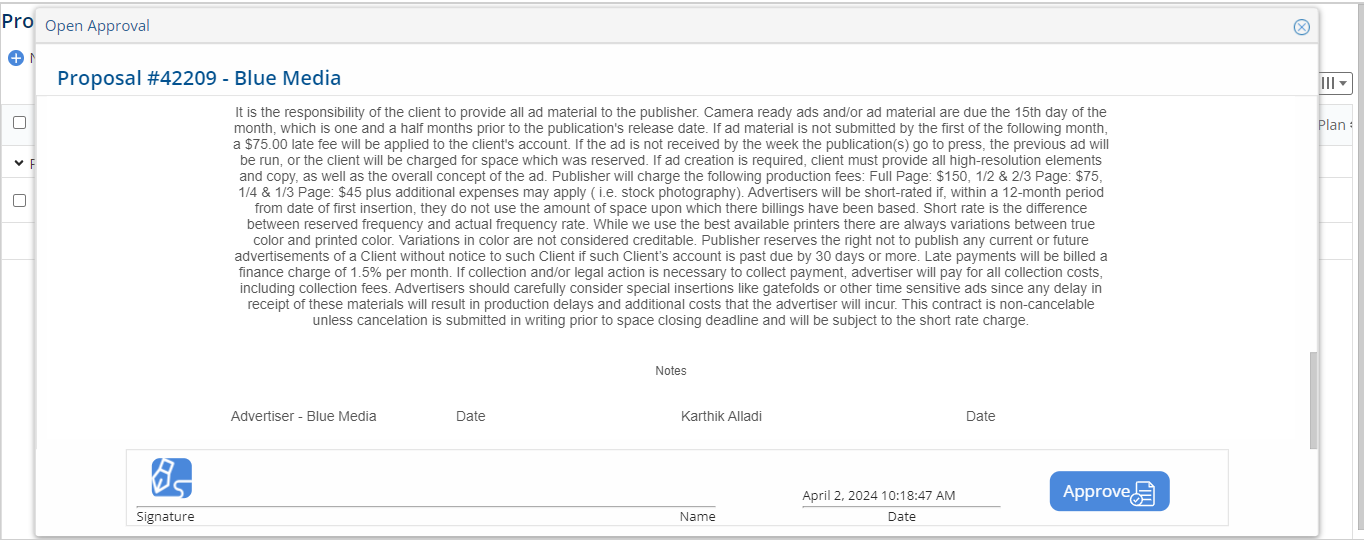
Task: Open the columns dropdown behind the dialog
Action: (1336, 84)
